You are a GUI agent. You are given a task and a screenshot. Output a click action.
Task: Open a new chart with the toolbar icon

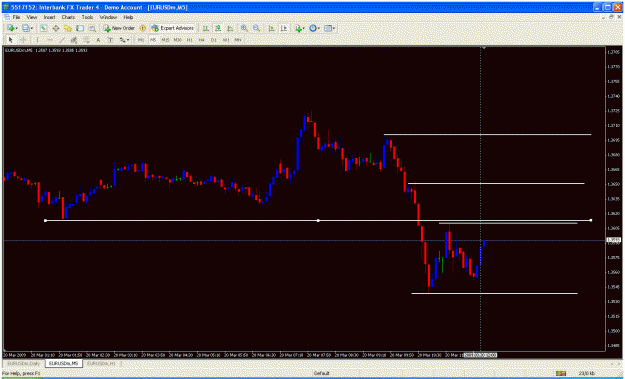pos(10,28)
